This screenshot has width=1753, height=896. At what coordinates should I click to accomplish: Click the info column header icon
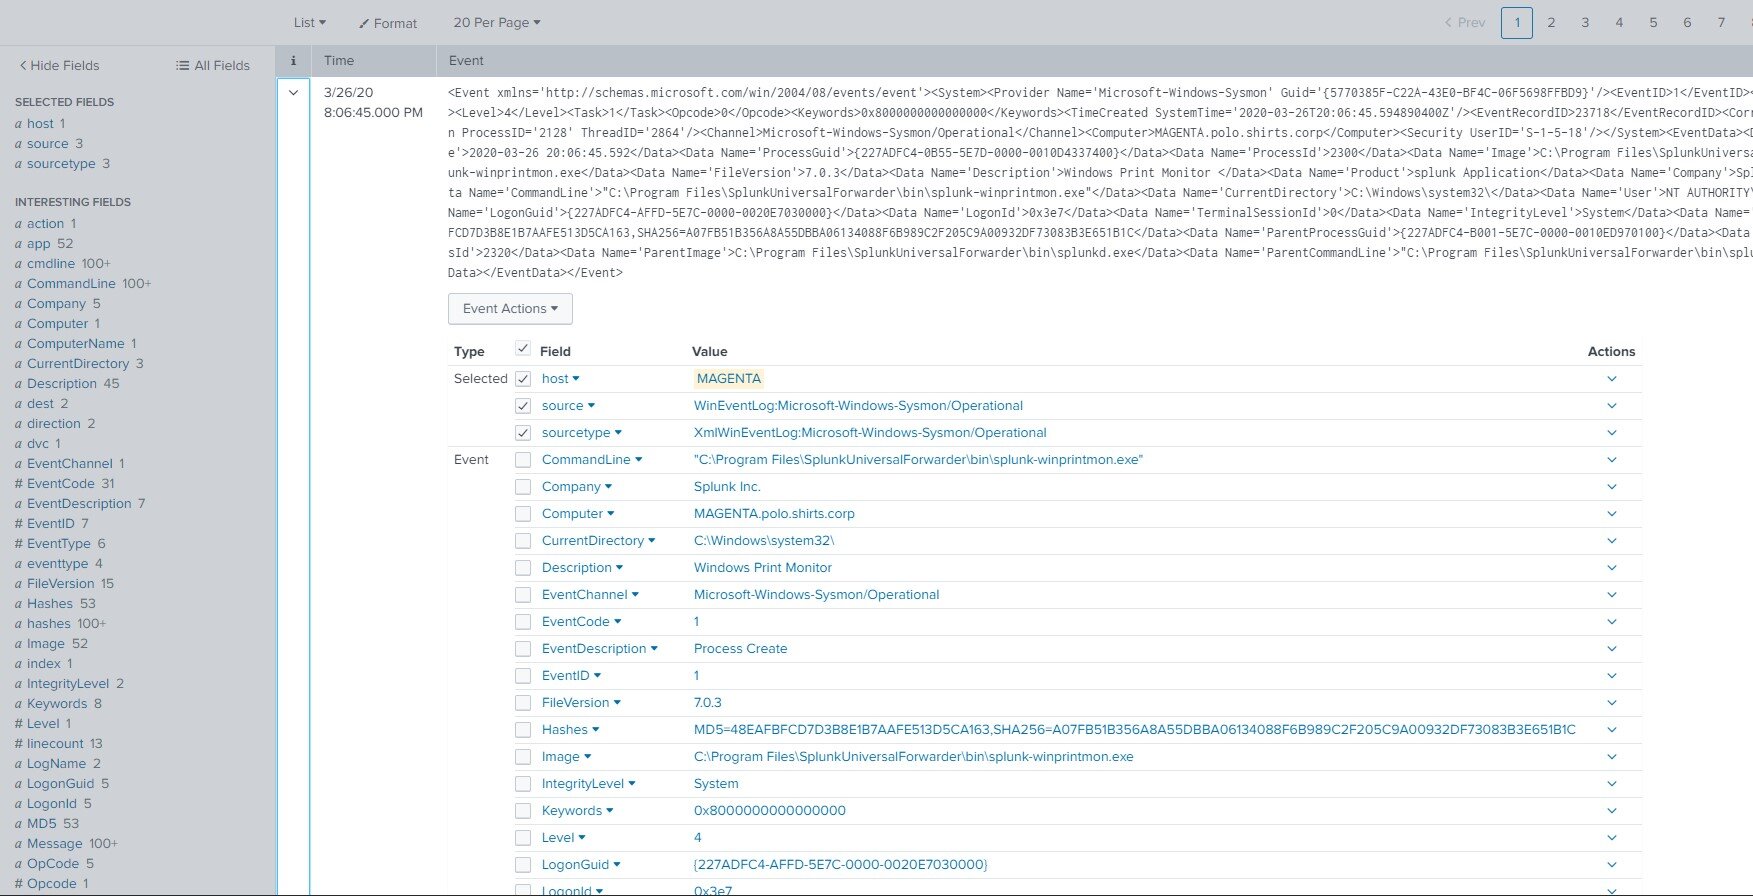click(293, 61)
